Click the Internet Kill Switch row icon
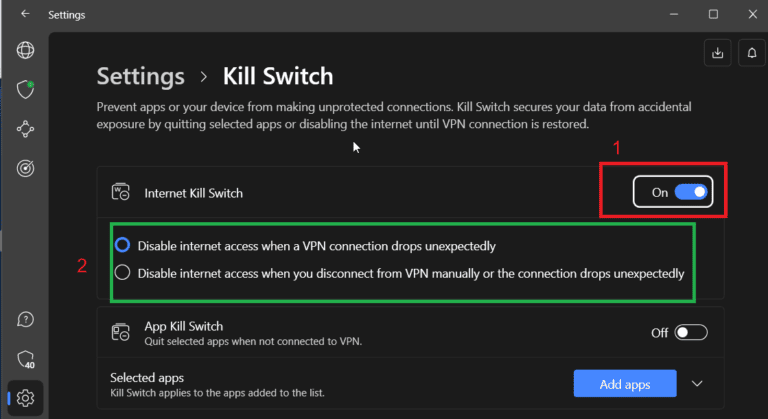 (x=120, y=192)
